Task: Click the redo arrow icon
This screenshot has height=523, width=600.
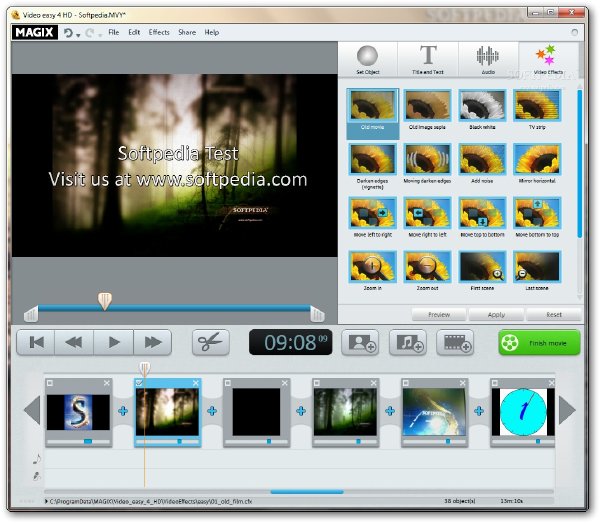Action: (90, 33)
